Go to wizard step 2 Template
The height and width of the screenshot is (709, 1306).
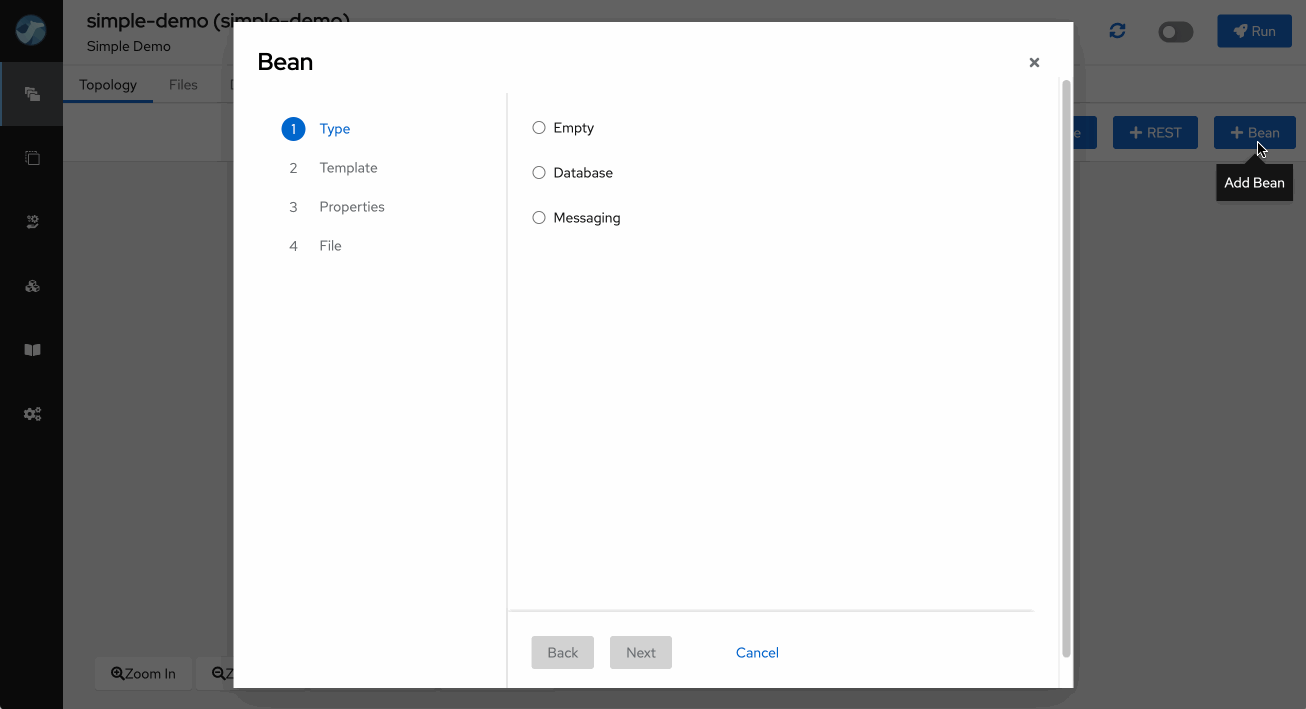tap(348, 168)
